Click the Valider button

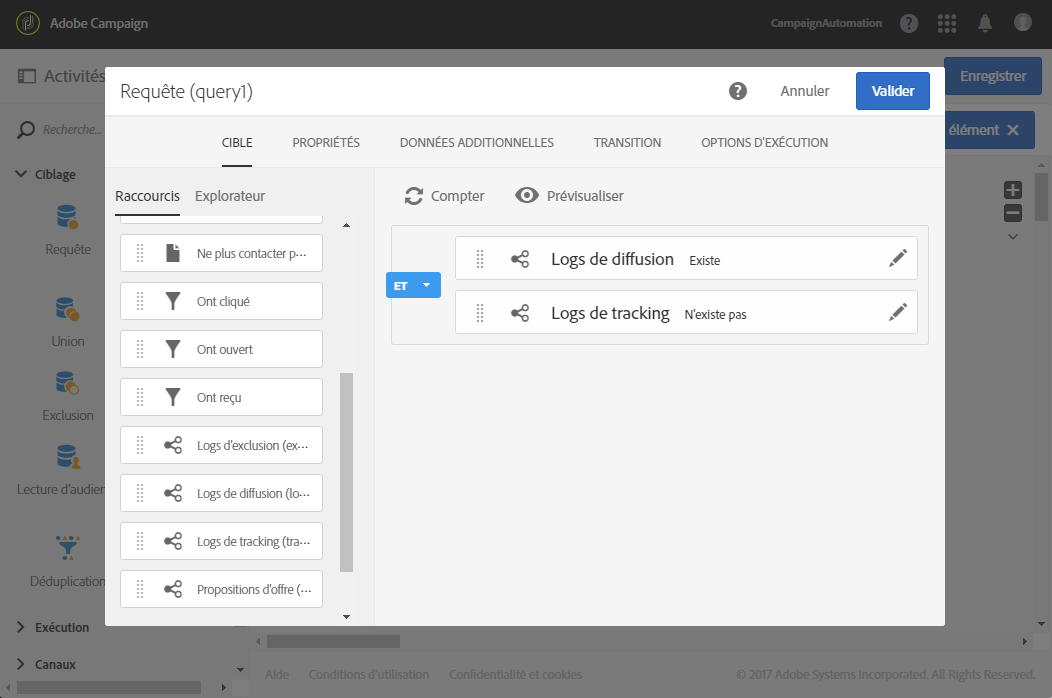pos(892,91)
